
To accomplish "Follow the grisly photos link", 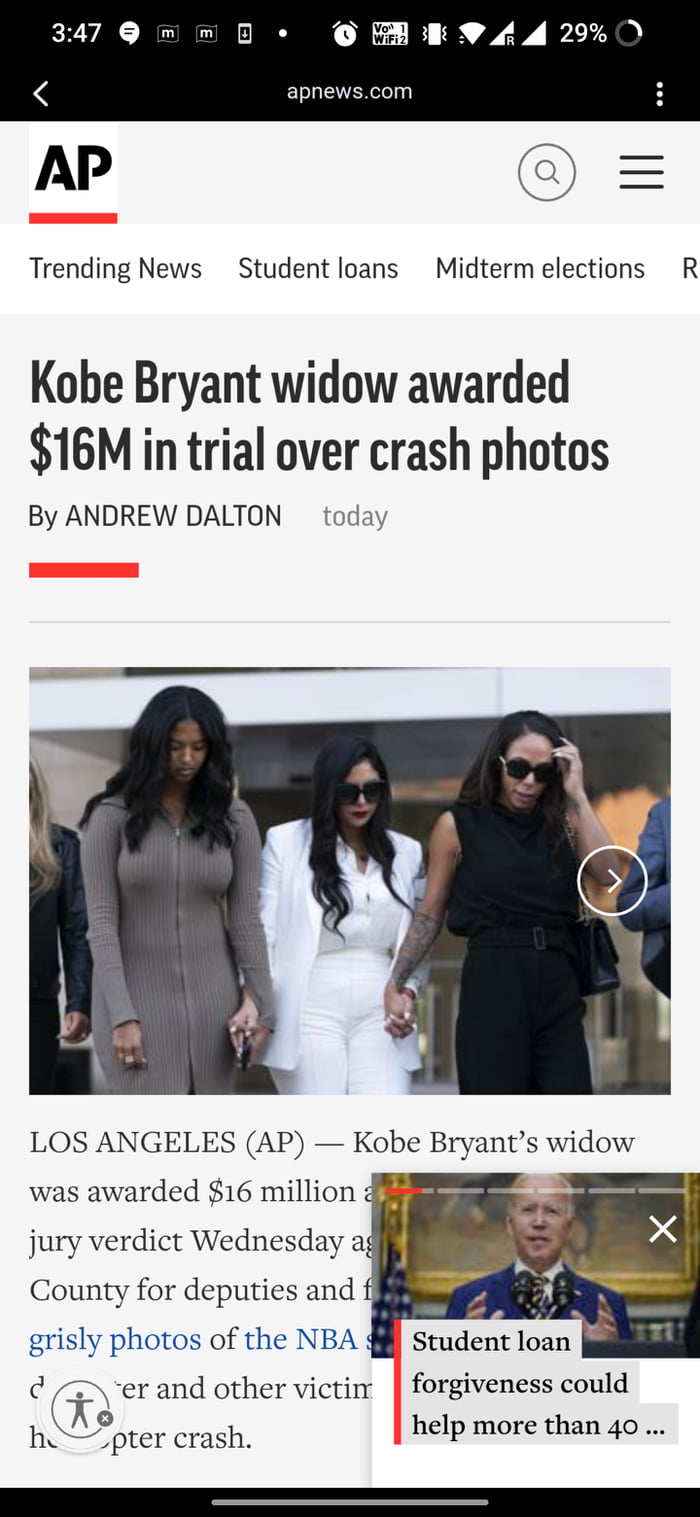I will (115, 1339).
